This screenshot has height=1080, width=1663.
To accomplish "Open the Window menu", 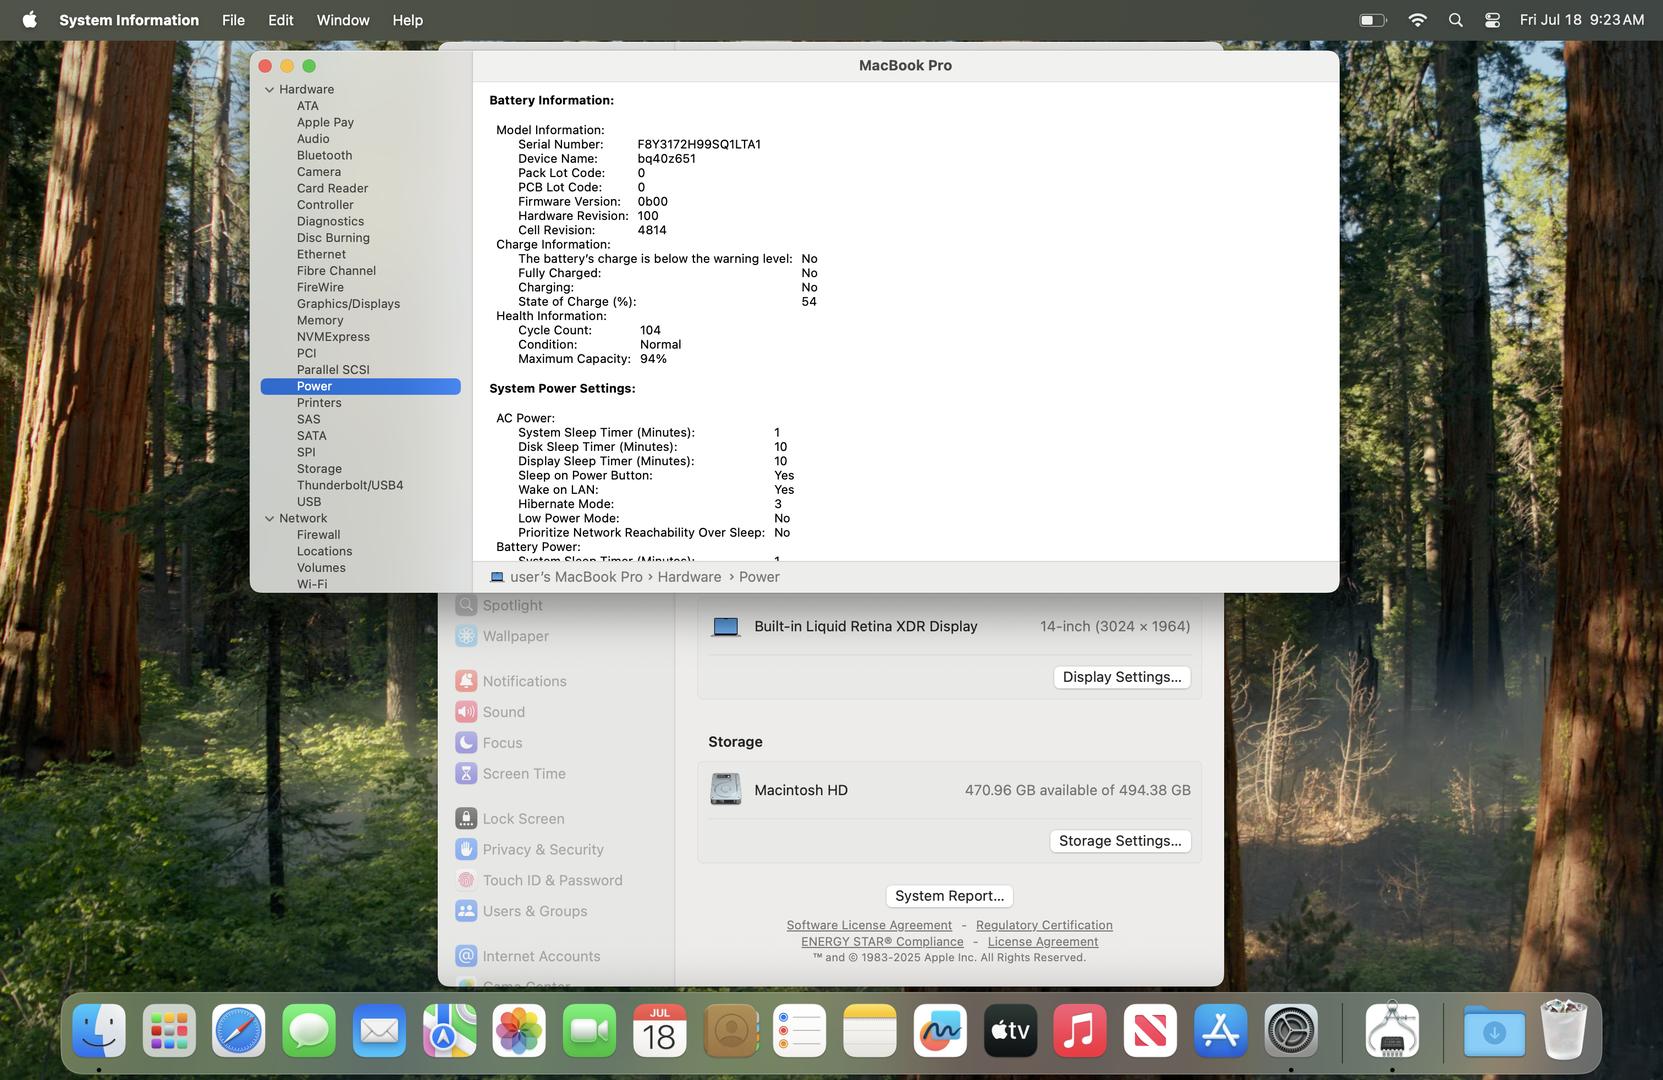I will pyautogui.click(x=343, y=20).
